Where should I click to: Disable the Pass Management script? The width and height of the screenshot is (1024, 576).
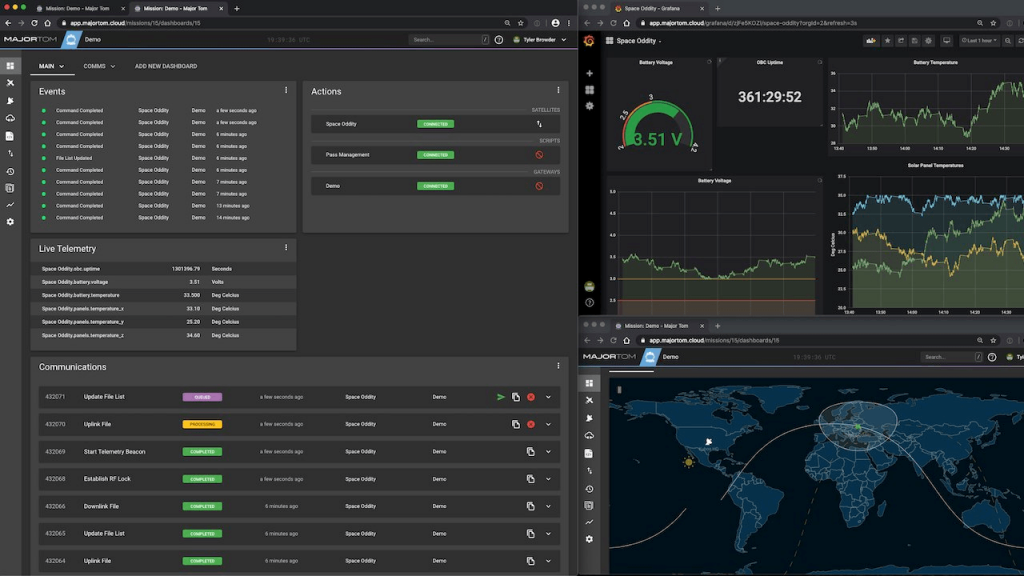539,155
